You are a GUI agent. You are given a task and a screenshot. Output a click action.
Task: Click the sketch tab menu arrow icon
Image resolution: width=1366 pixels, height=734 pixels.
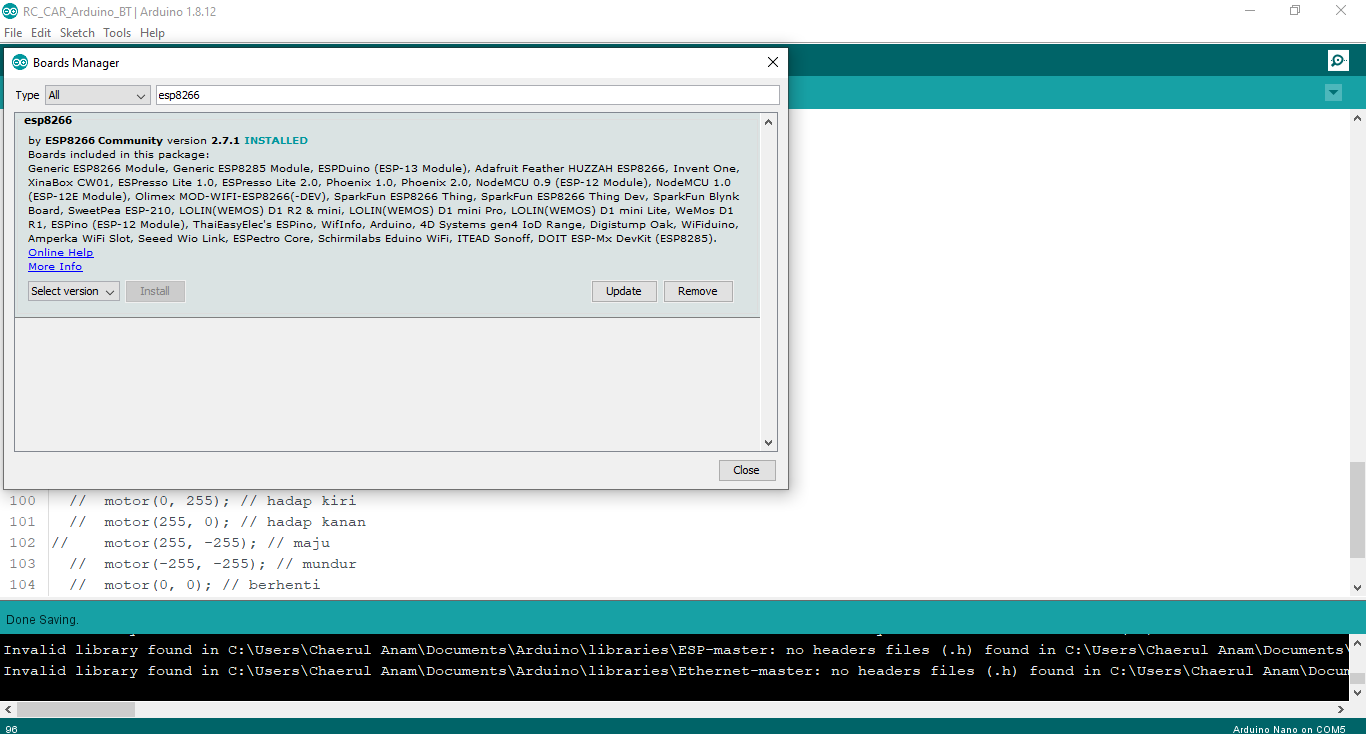click(1333, 93)
